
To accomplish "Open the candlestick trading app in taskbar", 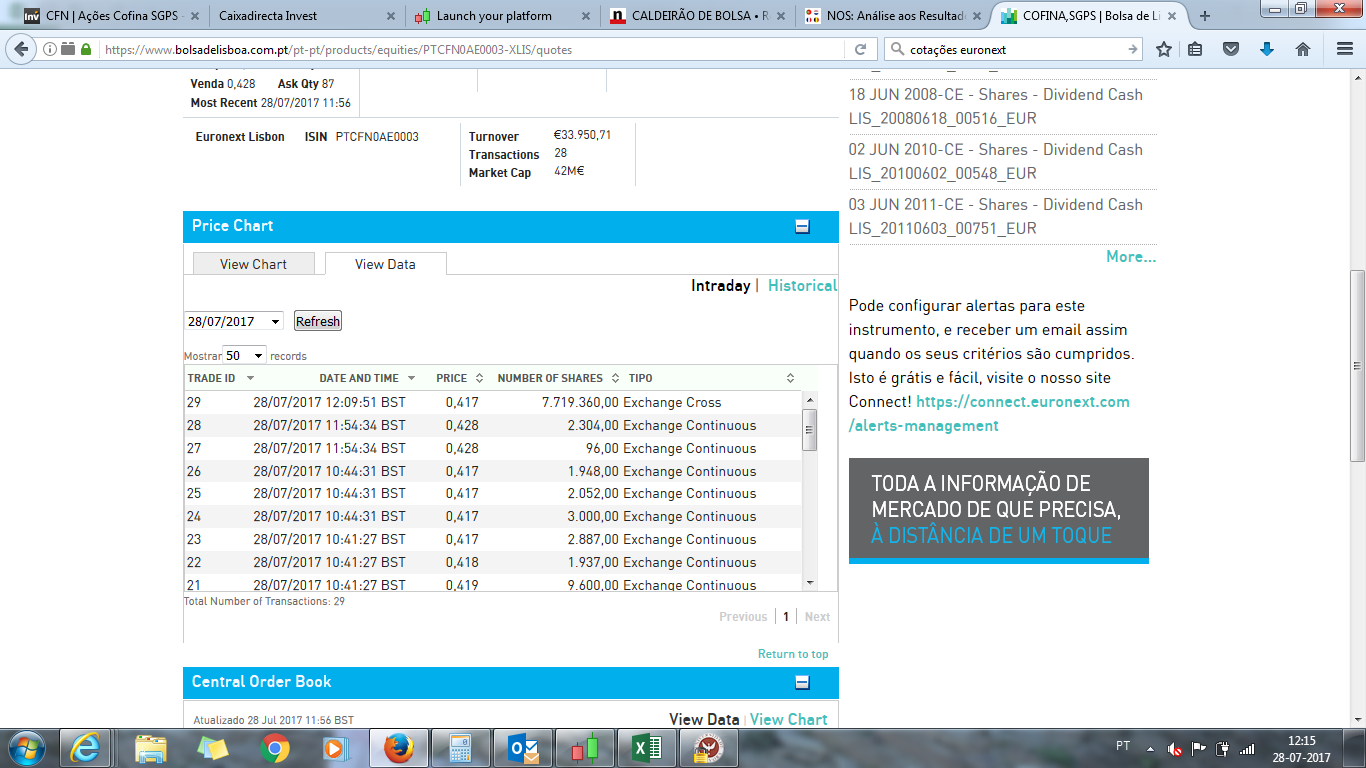I will [585, 747].
